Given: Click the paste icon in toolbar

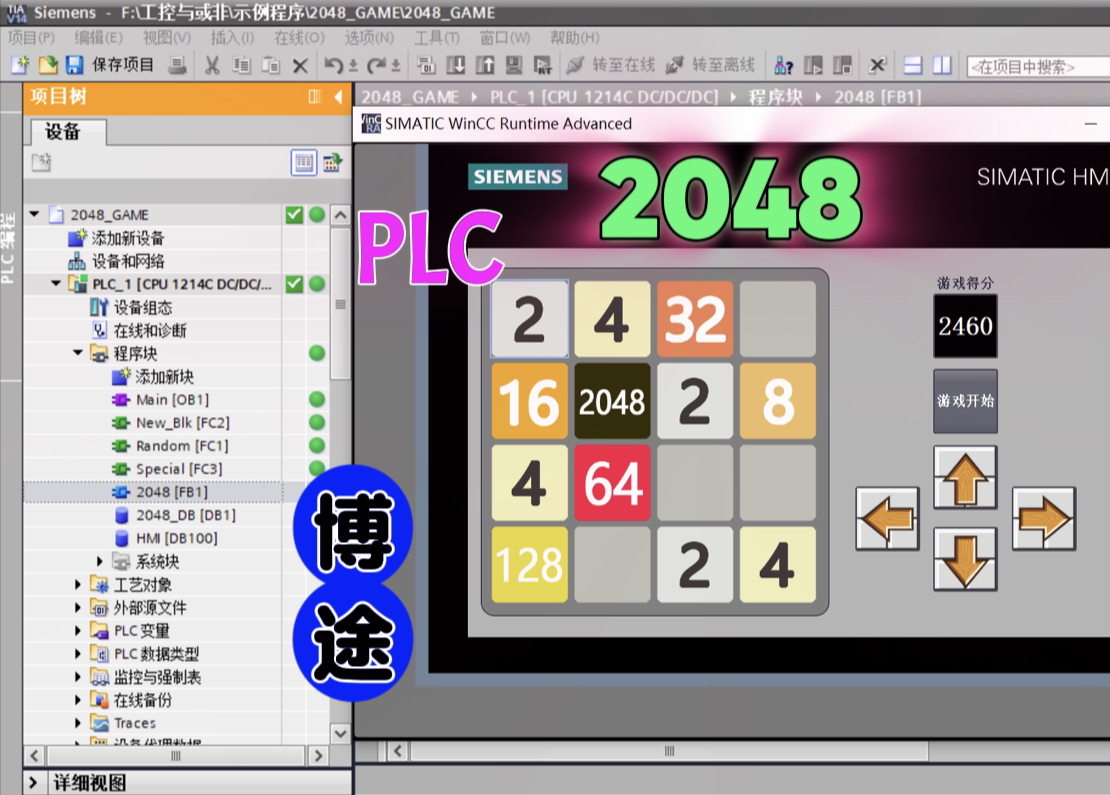Looking at the screenshot, I should [x=270, y=66].
